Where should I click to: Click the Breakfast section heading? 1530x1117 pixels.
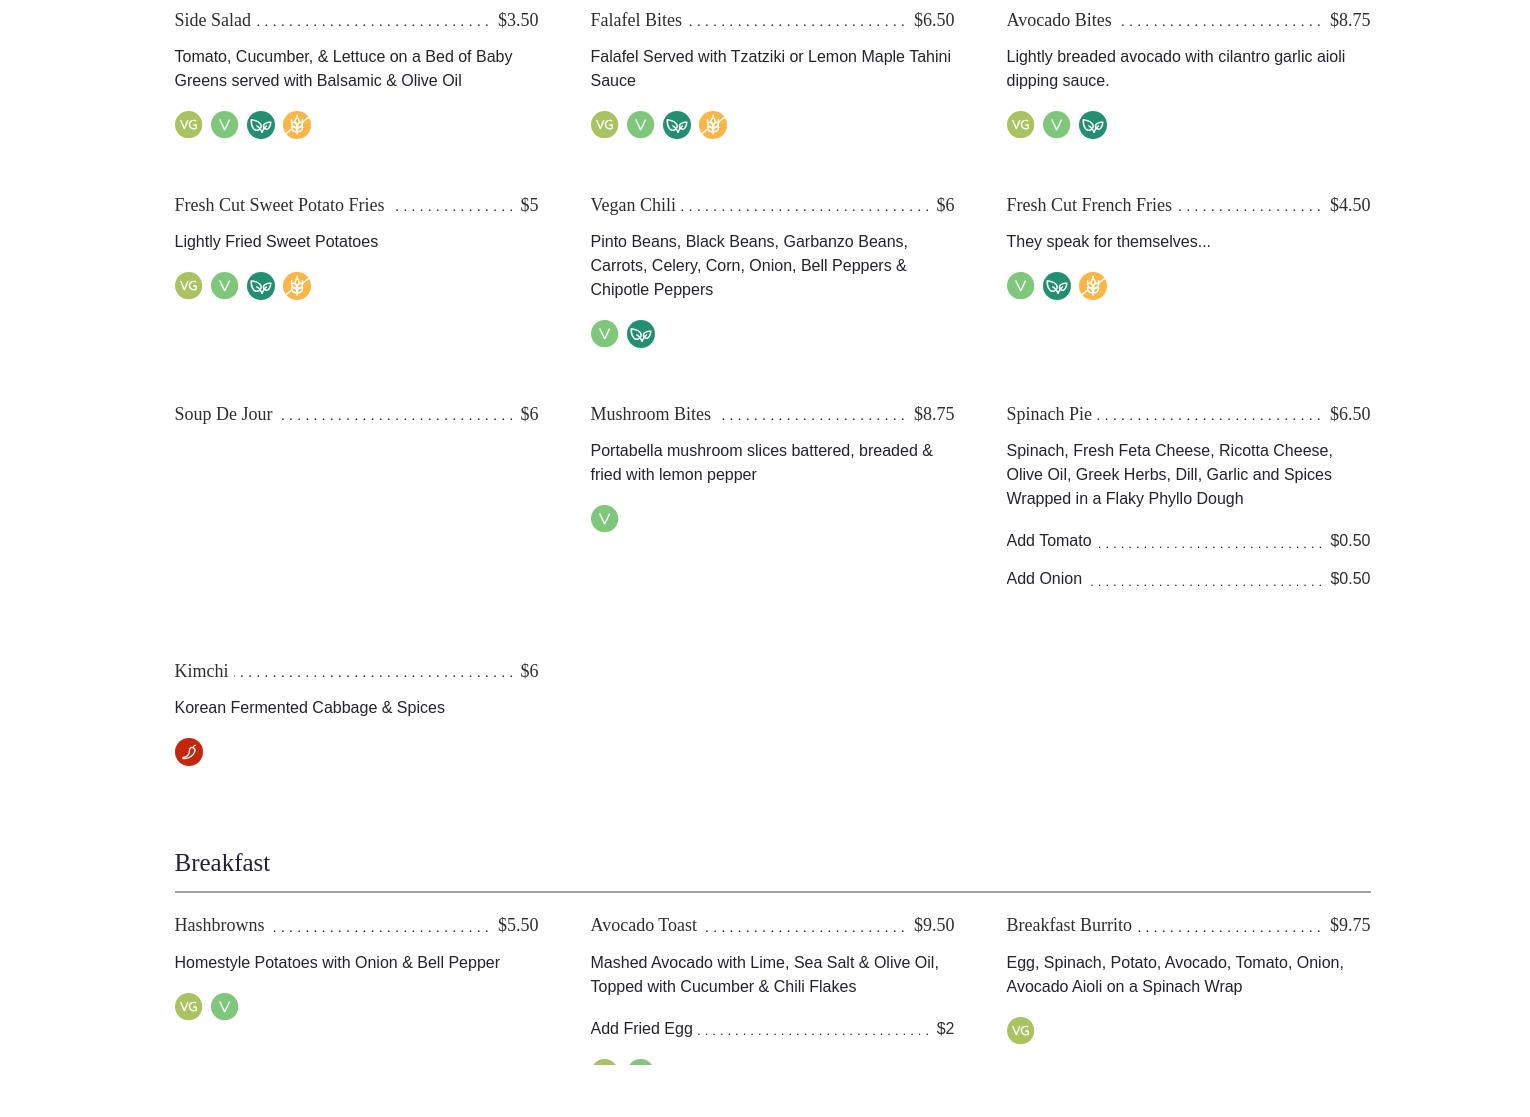tap(222, 862)
